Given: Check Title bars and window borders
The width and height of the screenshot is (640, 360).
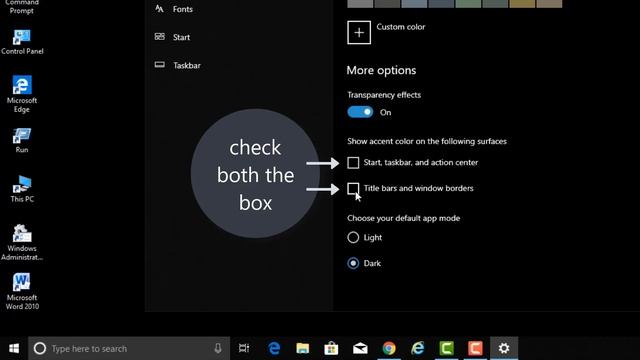Looking at the screenshot, I should coord(353,188).
